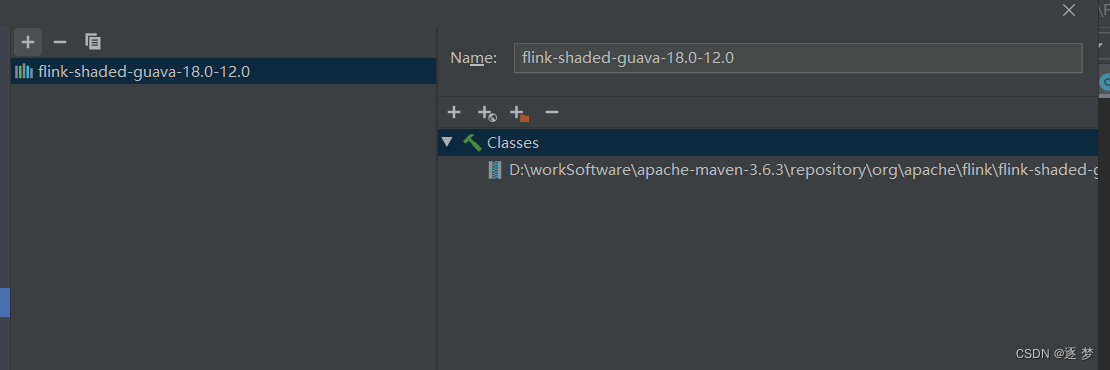Close the dialog with the X button
This screenshot has width=1110, height=370.
coord(1069,10)
